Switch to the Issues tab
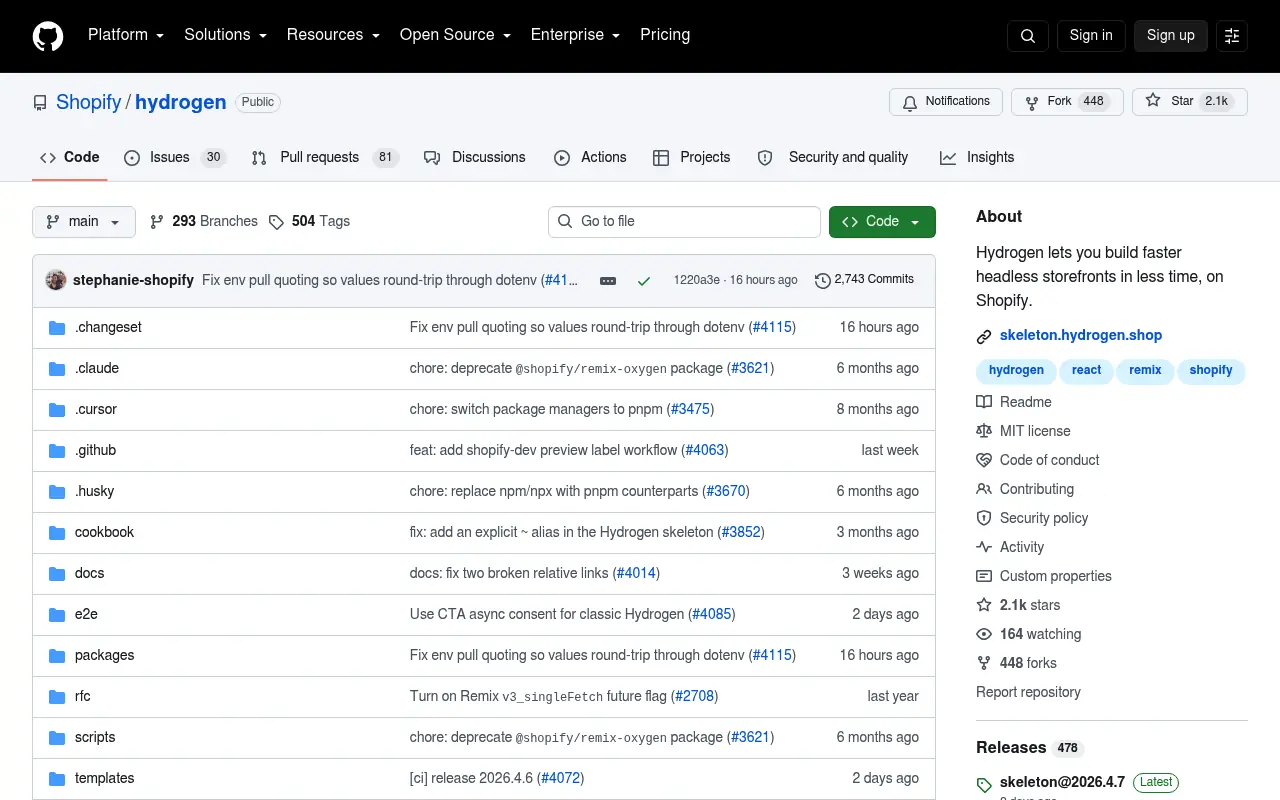This screenshot has width=1280, height=800. point(175,158)
